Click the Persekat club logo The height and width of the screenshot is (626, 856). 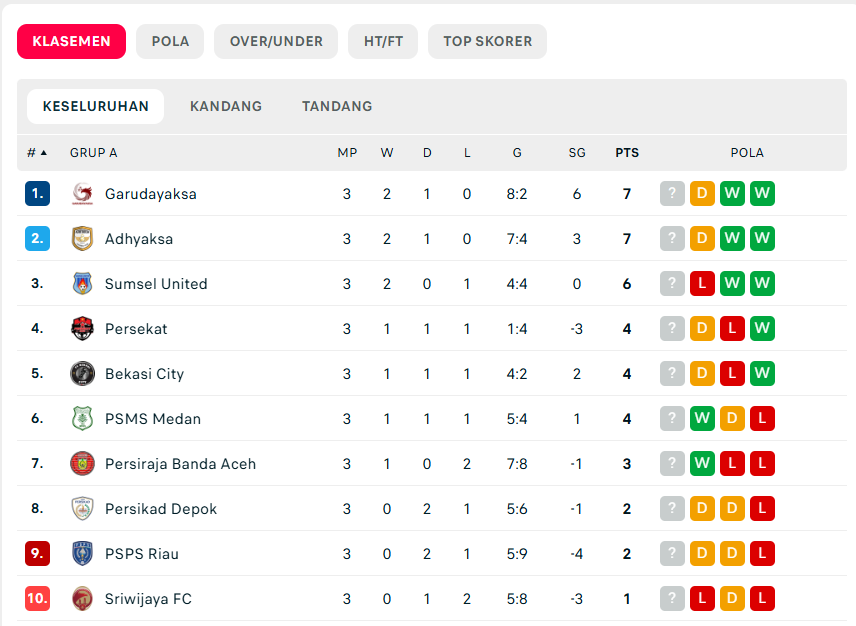click(82, 329)
